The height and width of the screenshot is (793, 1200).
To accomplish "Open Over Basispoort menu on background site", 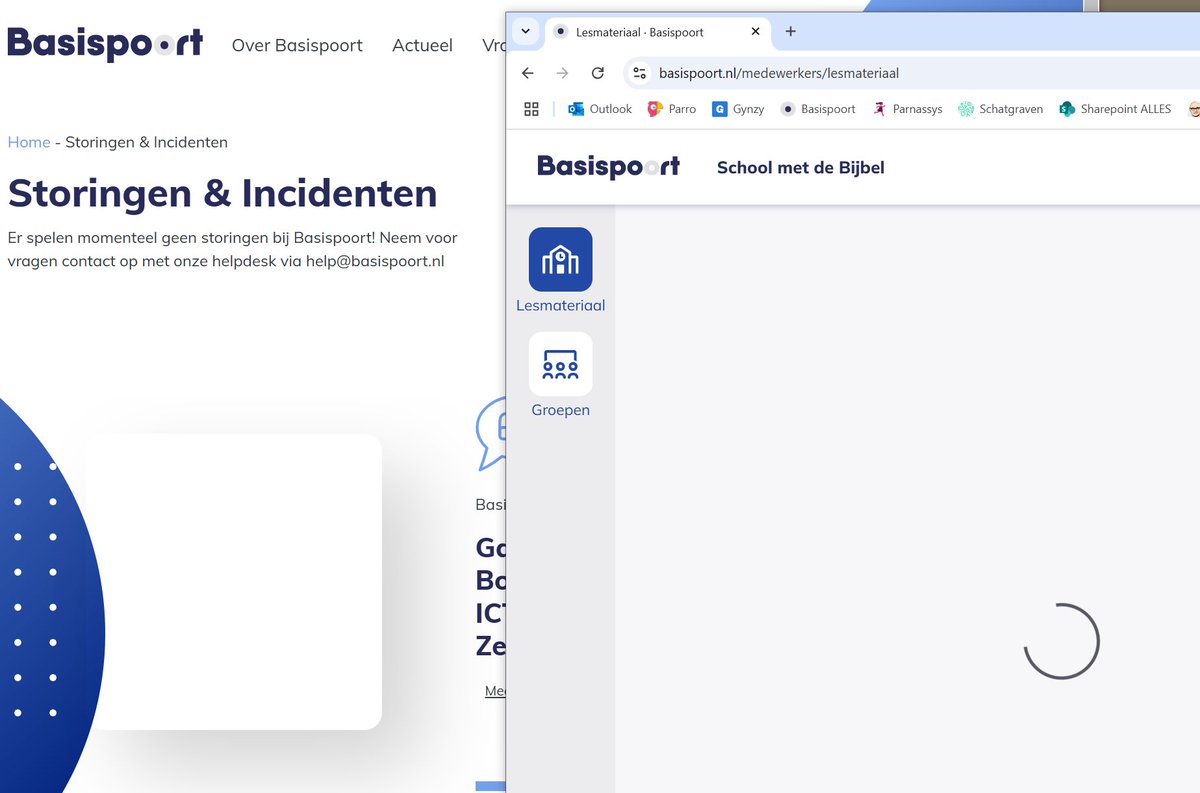I will [x=297, y=45].
